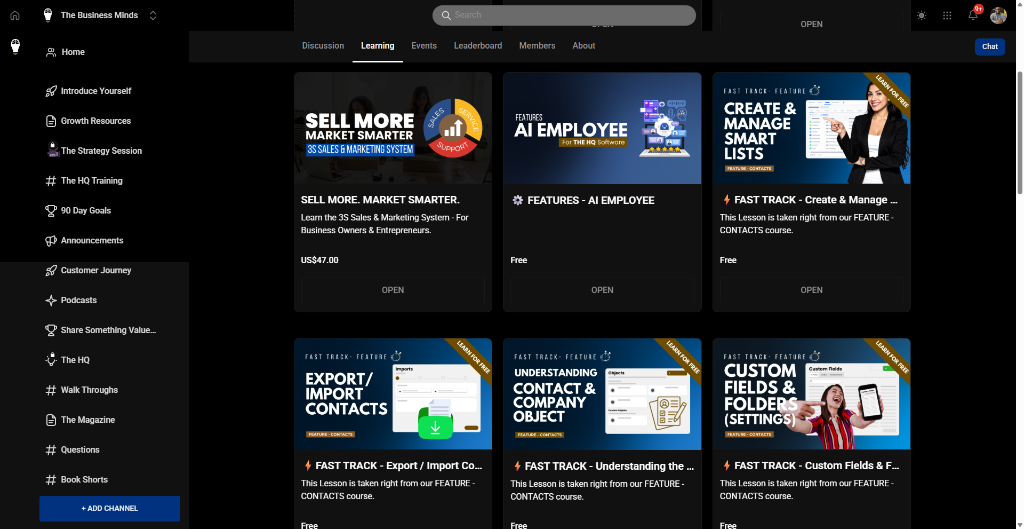This screenshot has height=529, width=1024.
Task: Click Create & Manage Smart Lists thumbnail
Action: click(812, 128)
